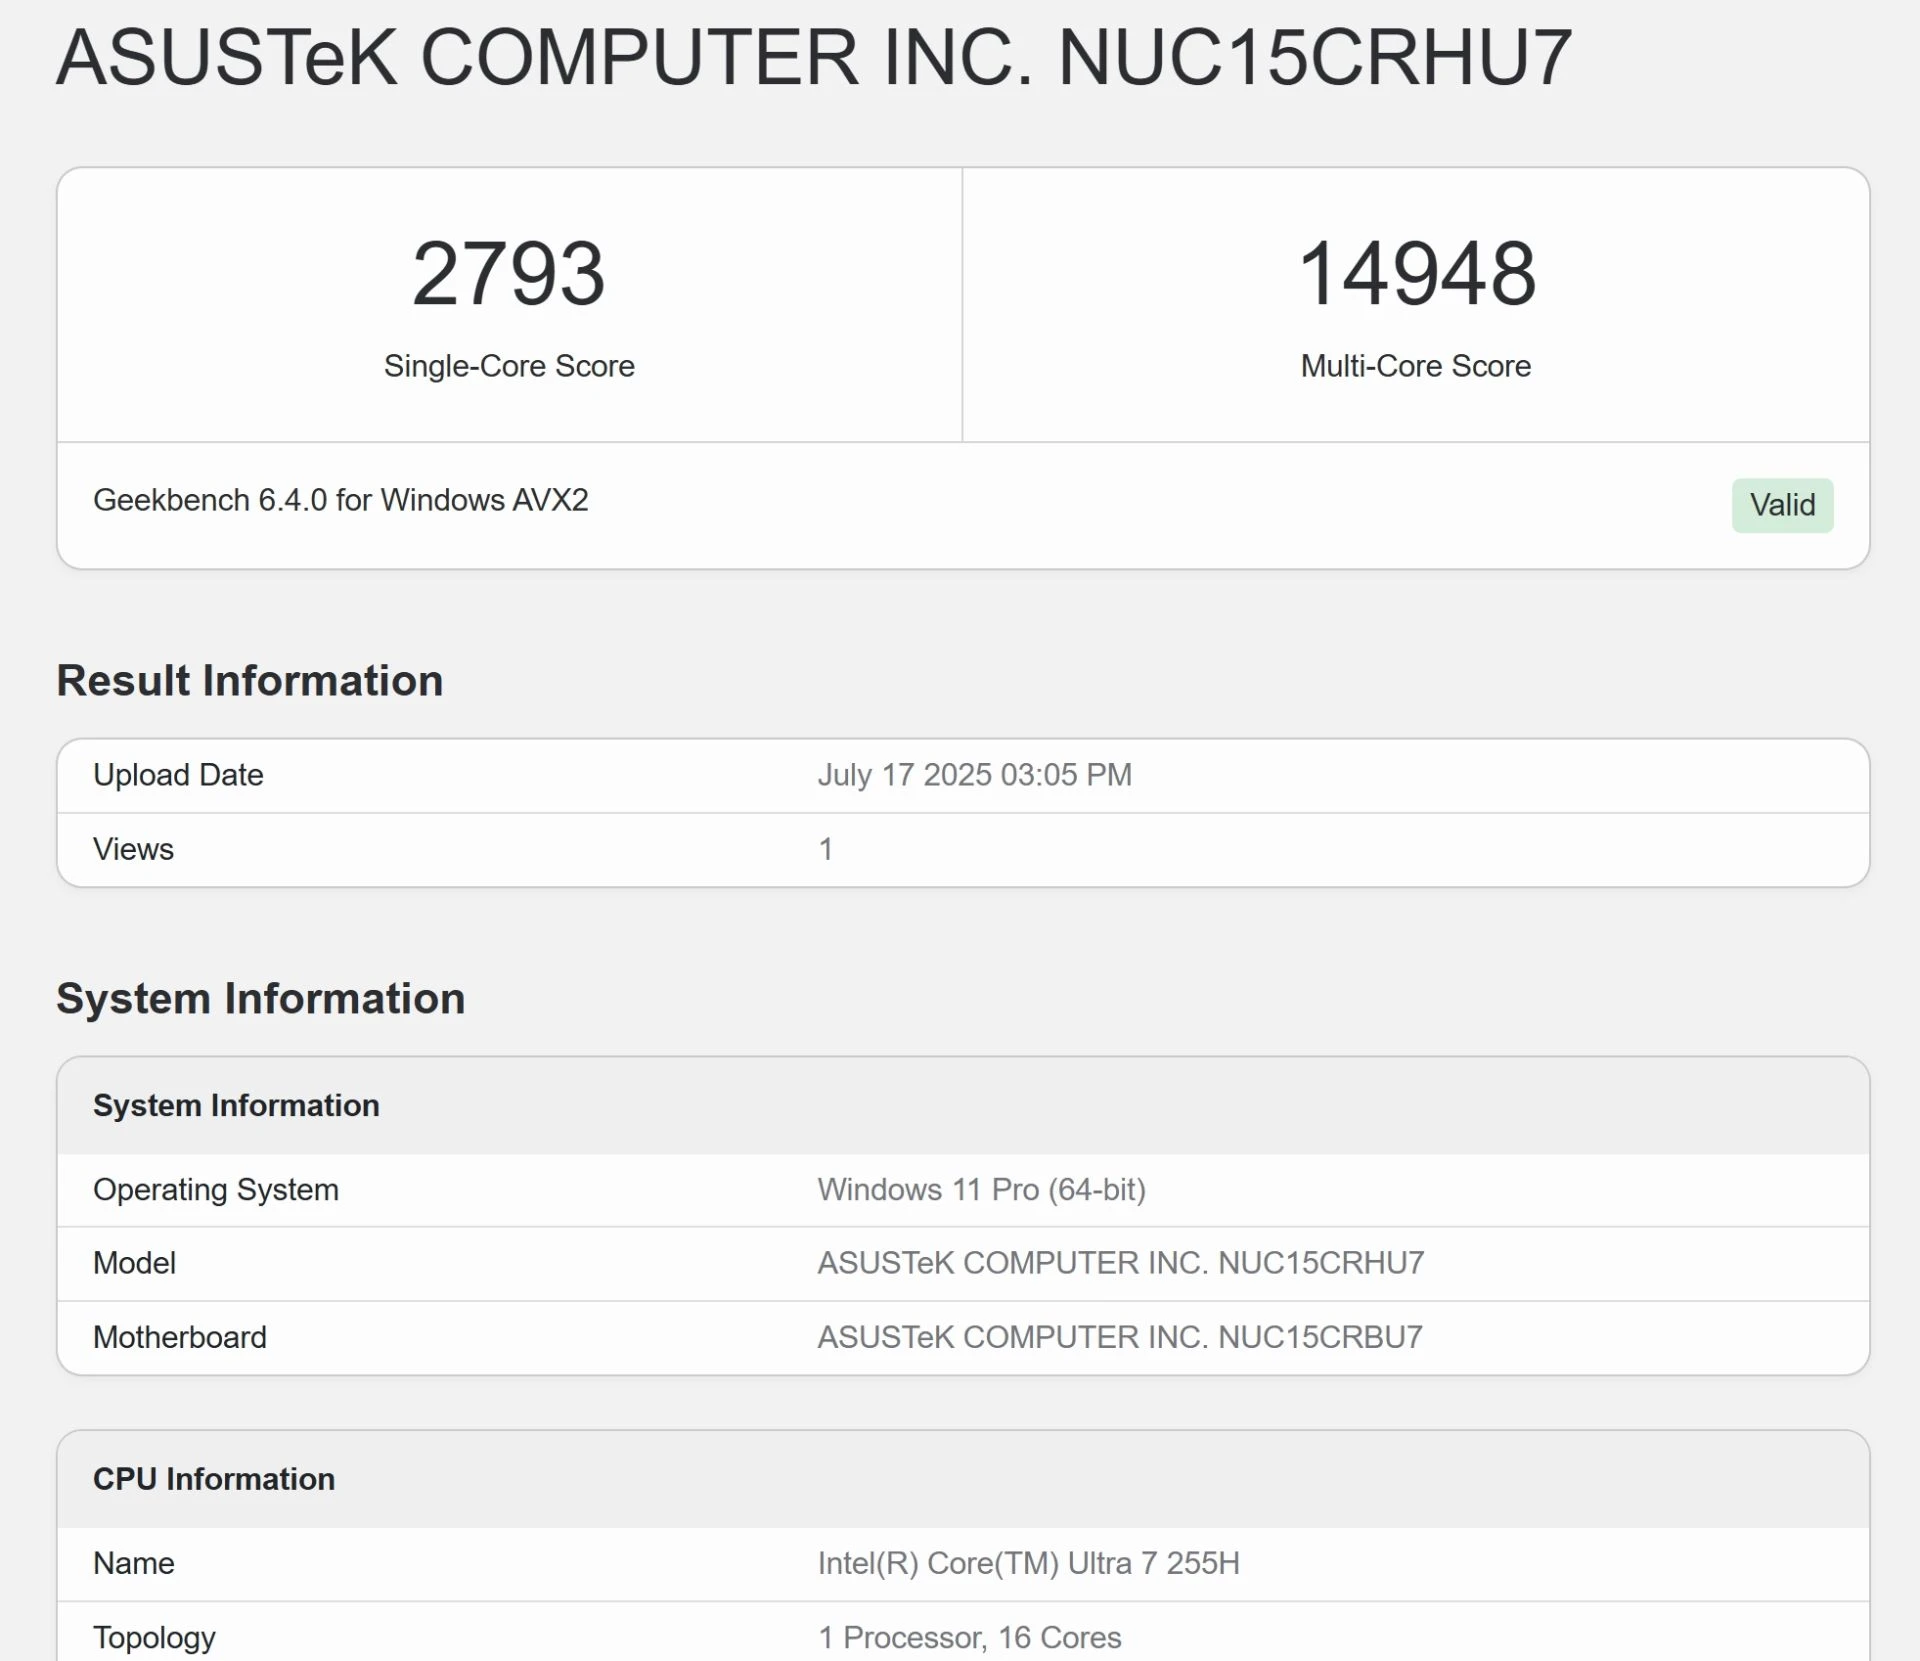Select the Motherboard value NUC15CRBU7
1920x1661 pixels.
click(1120, 1337)
